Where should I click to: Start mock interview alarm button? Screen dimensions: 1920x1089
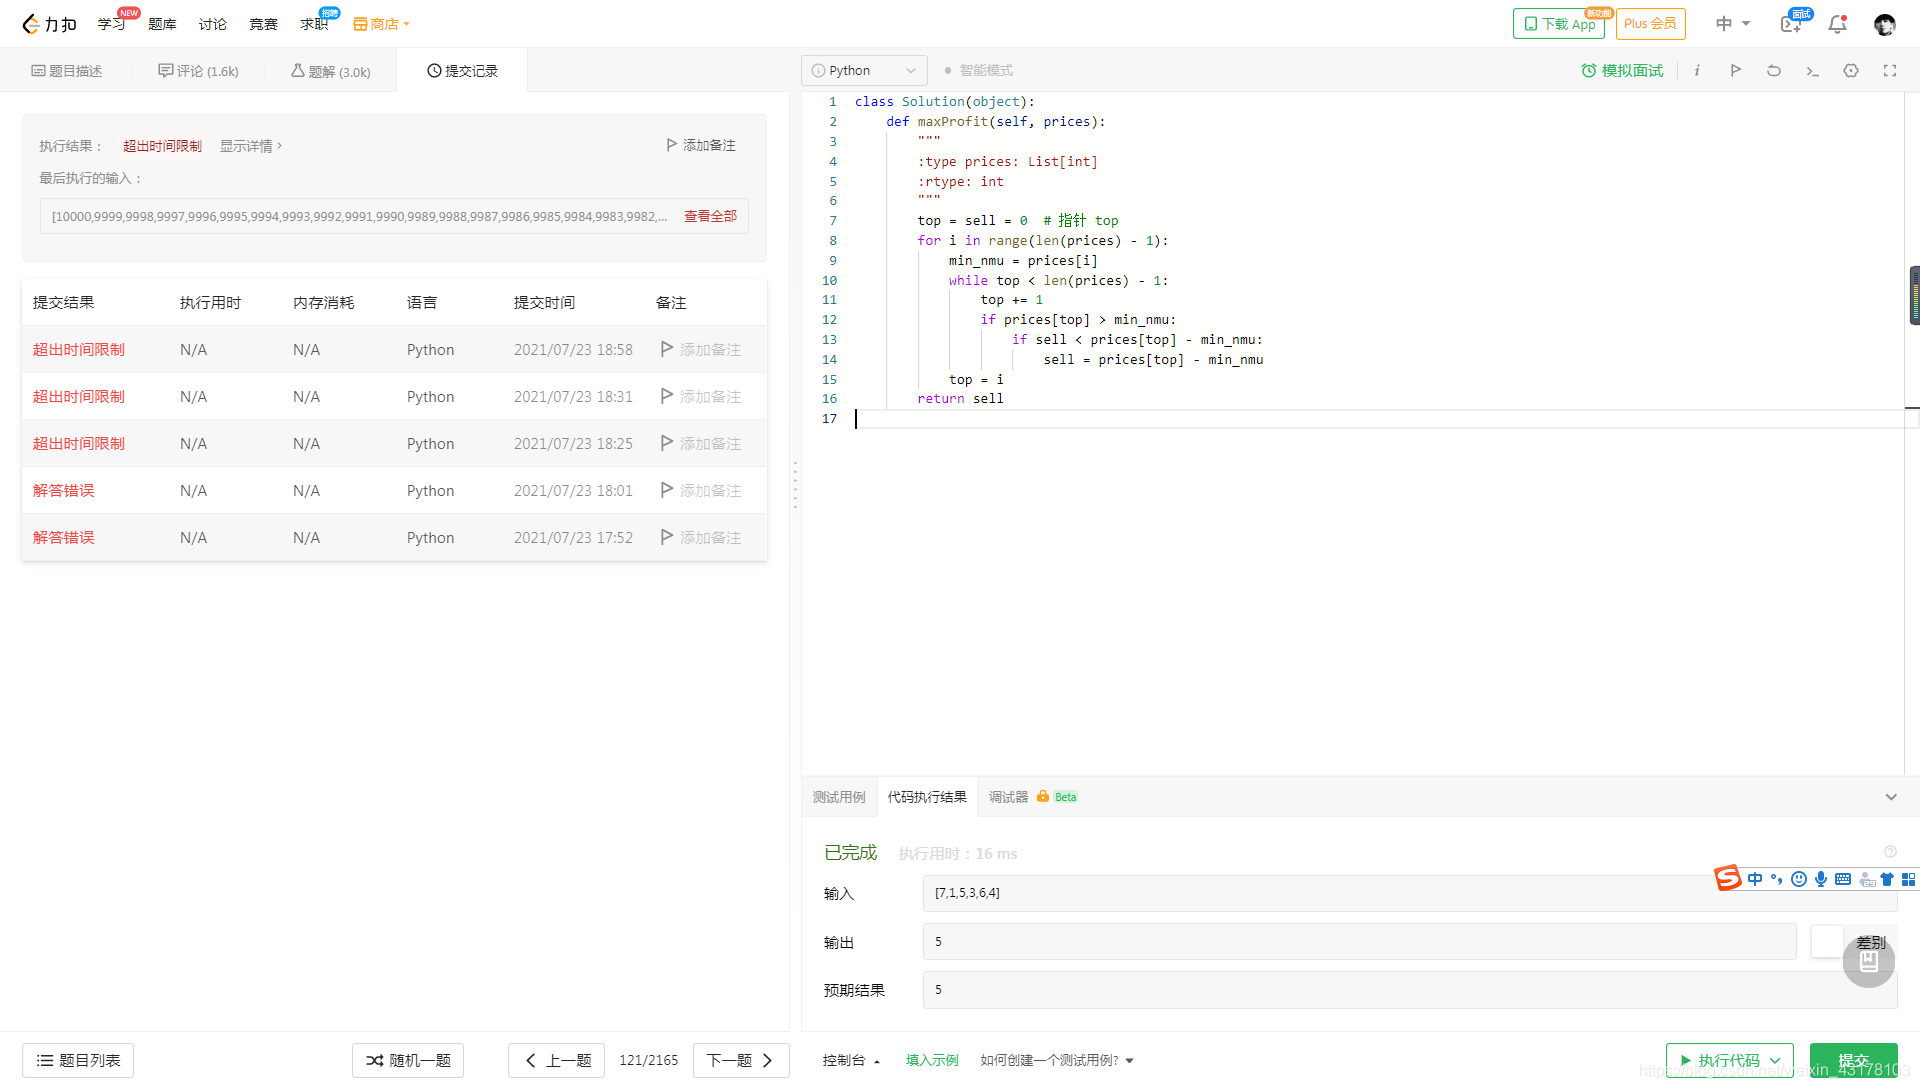[x=1622, y=71]
